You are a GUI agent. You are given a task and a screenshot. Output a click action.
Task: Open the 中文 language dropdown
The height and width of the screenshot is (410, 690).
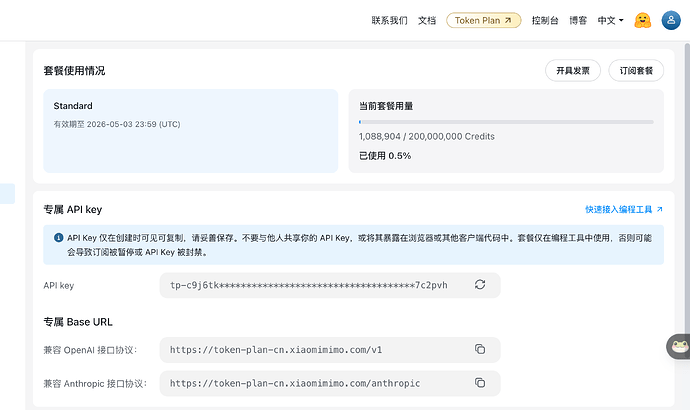coord(610,20)
